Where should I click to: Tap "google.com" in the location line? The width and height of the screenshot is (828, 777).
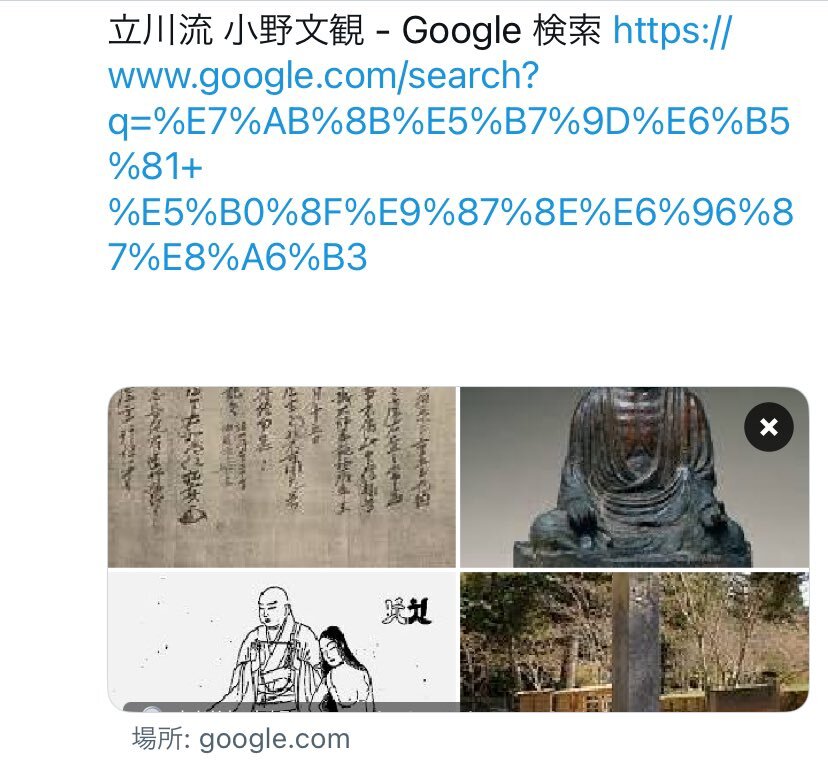pyautogui.click(x=274, y=739)
